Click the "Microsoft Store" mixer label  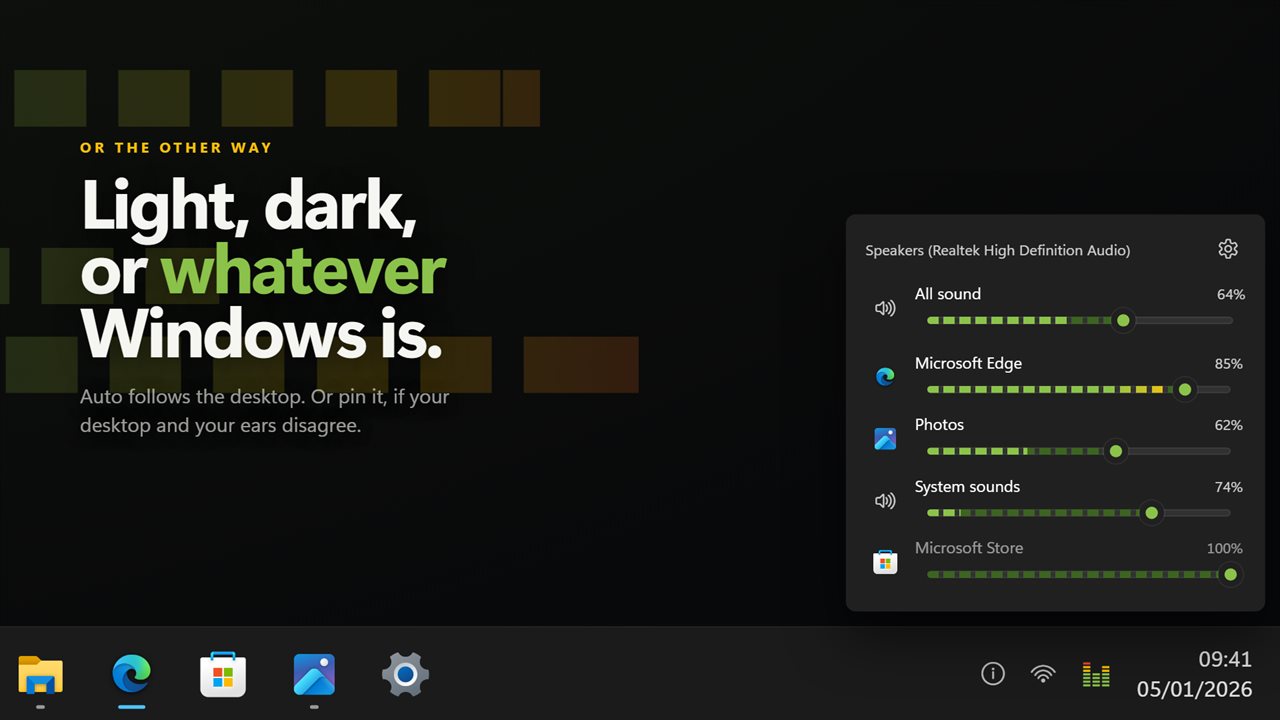click(969, 548)
